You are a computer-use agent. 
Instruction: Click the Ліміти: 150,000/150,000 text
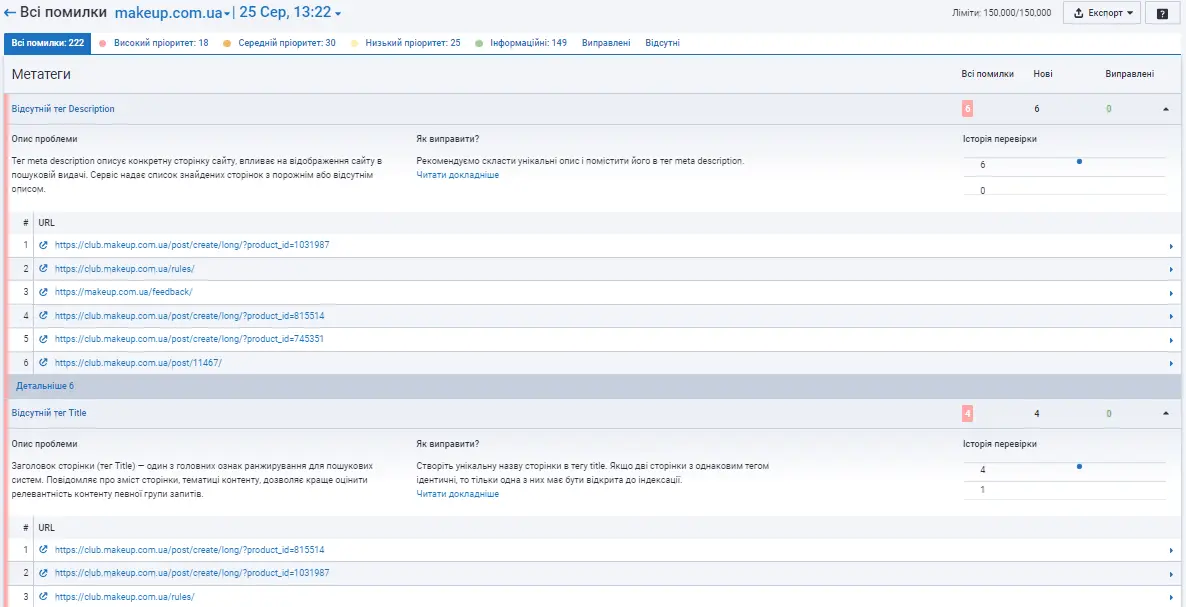coord(1001,13)
